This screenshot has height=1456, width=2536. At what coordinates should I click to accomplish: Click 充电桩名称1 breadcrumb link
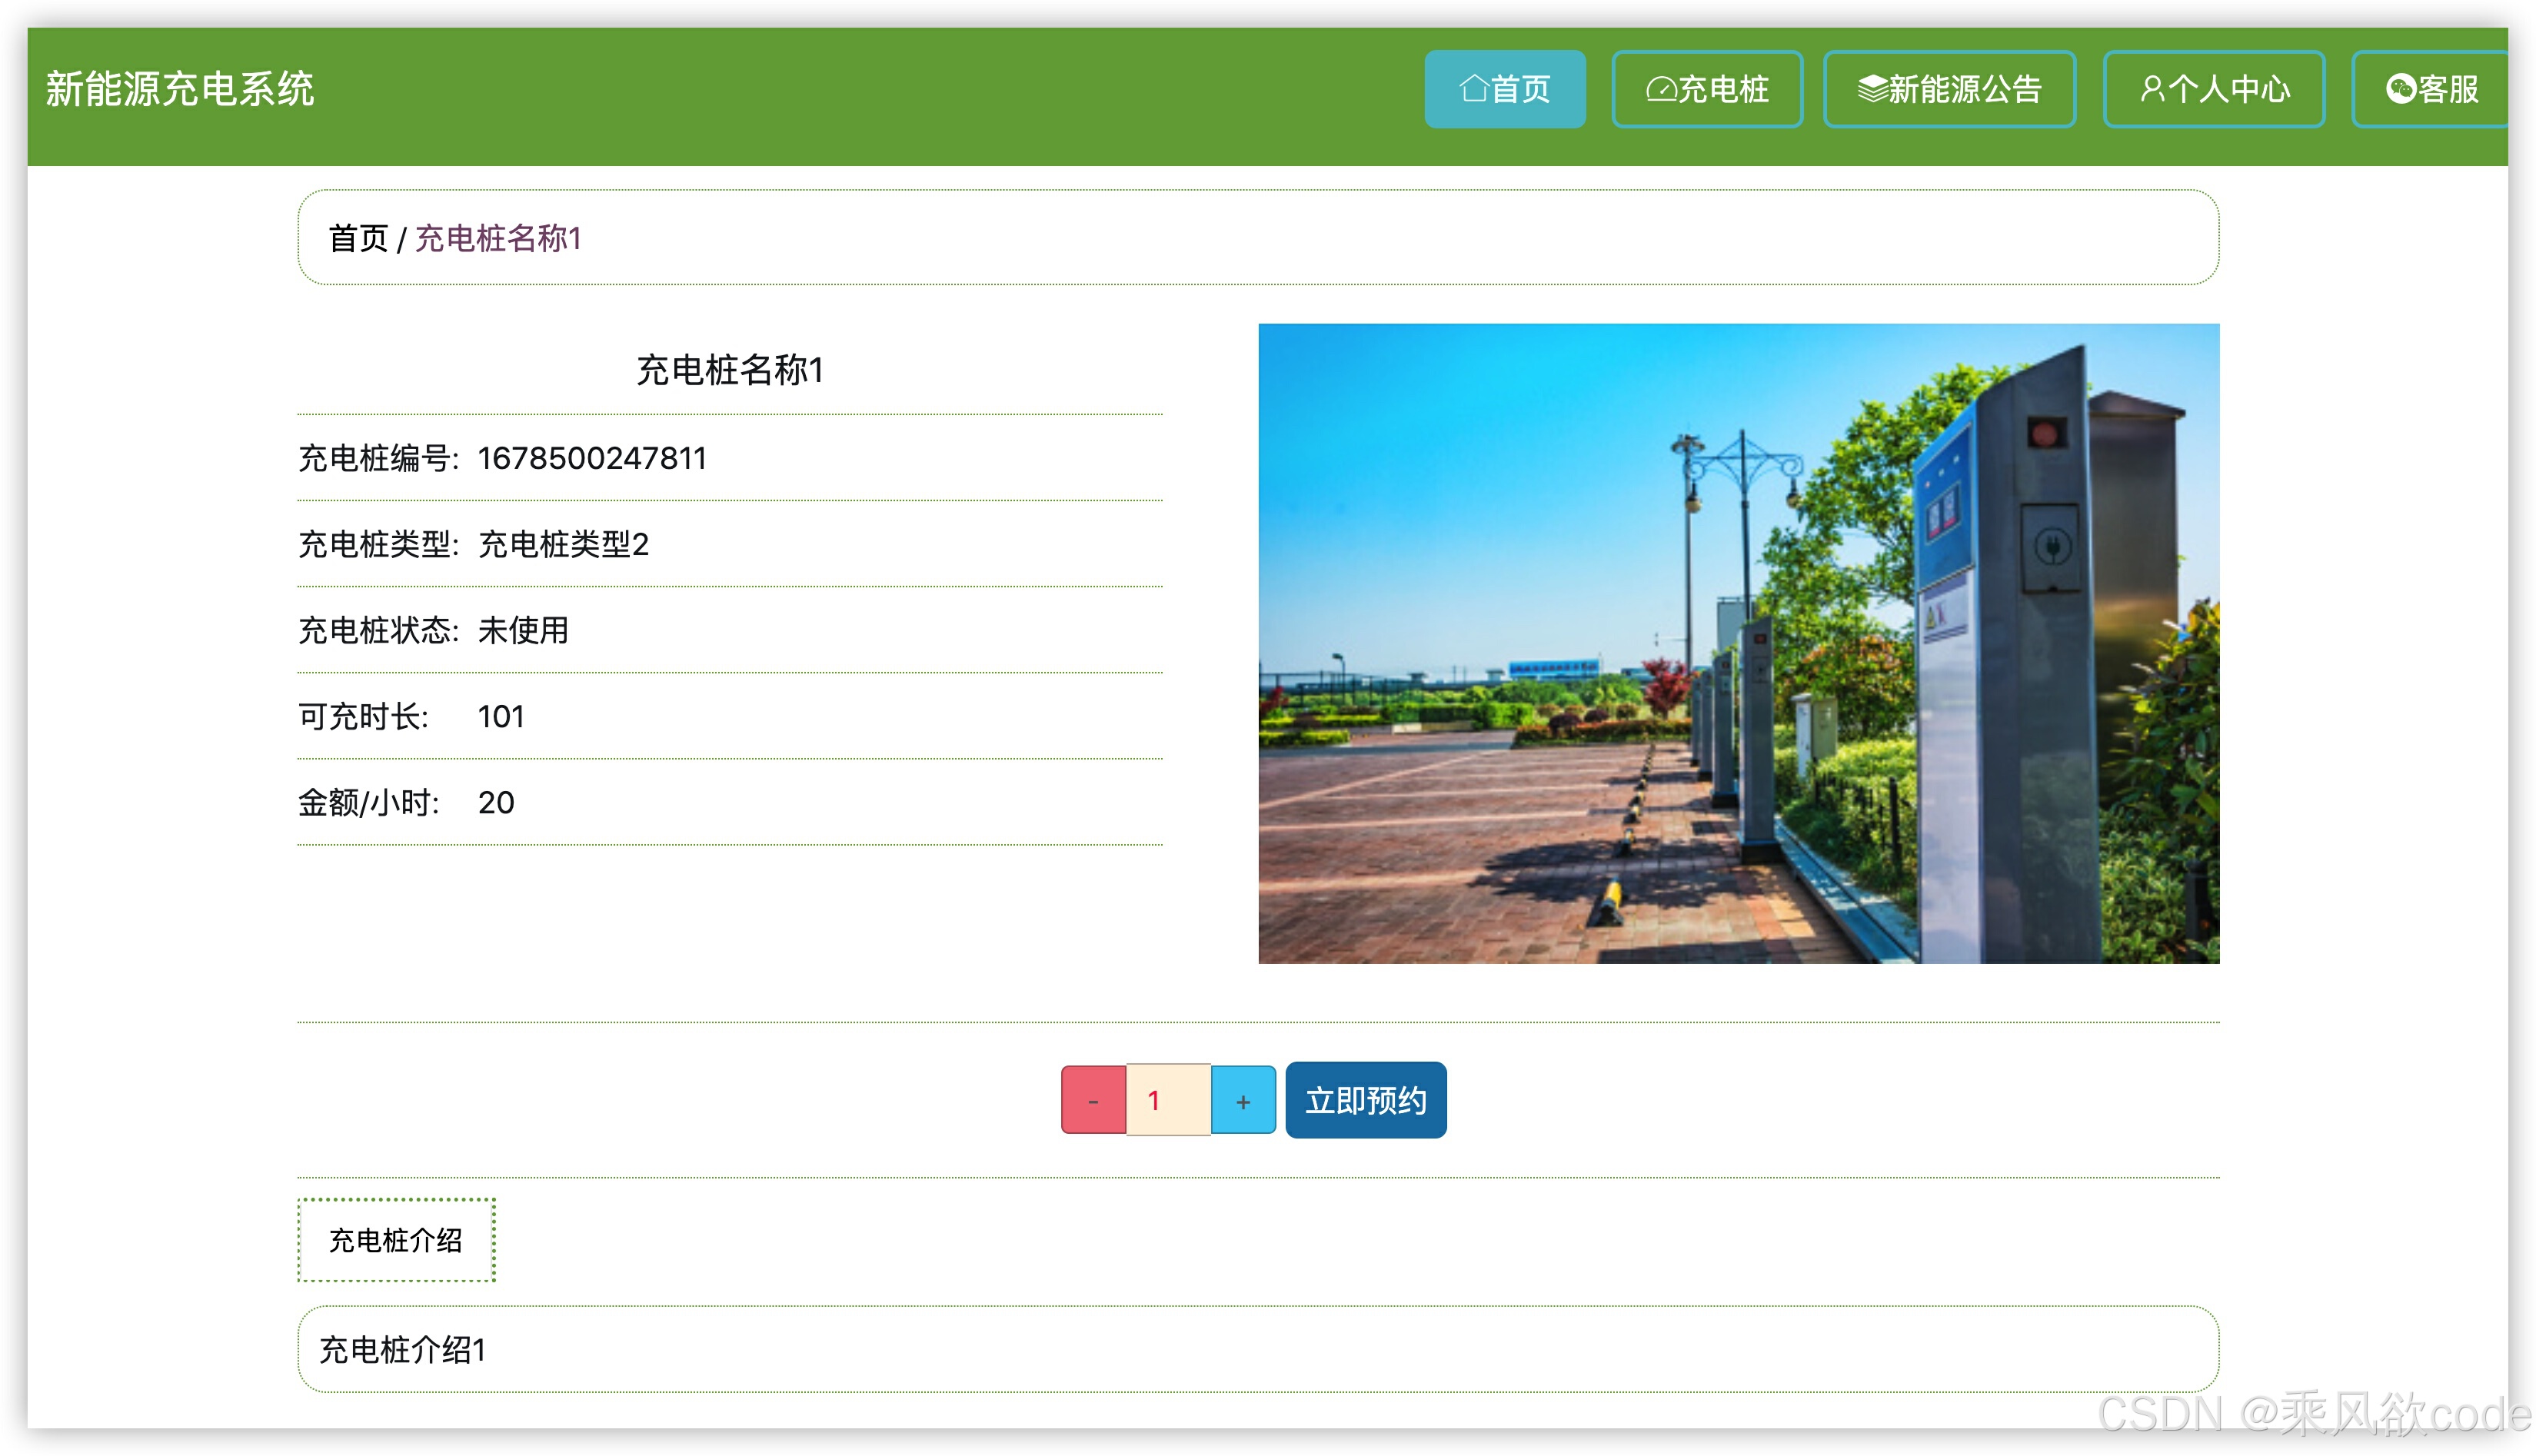498,238
